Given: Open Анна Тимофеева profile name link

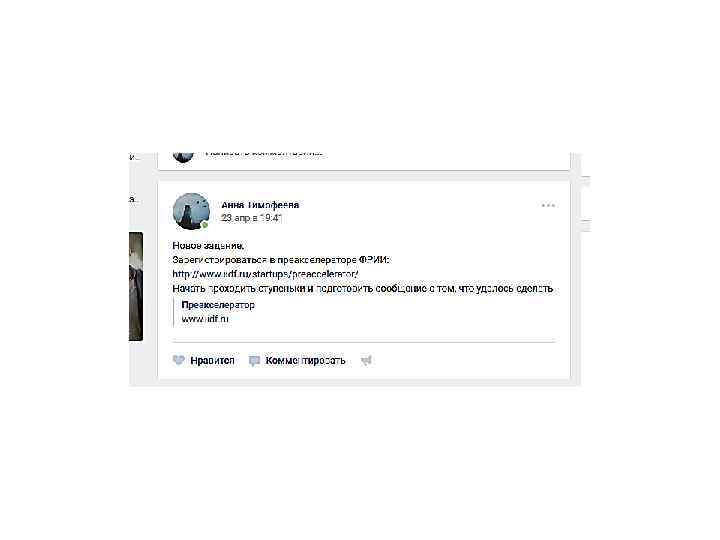Looking at the screenshot, I should point(260,205).
